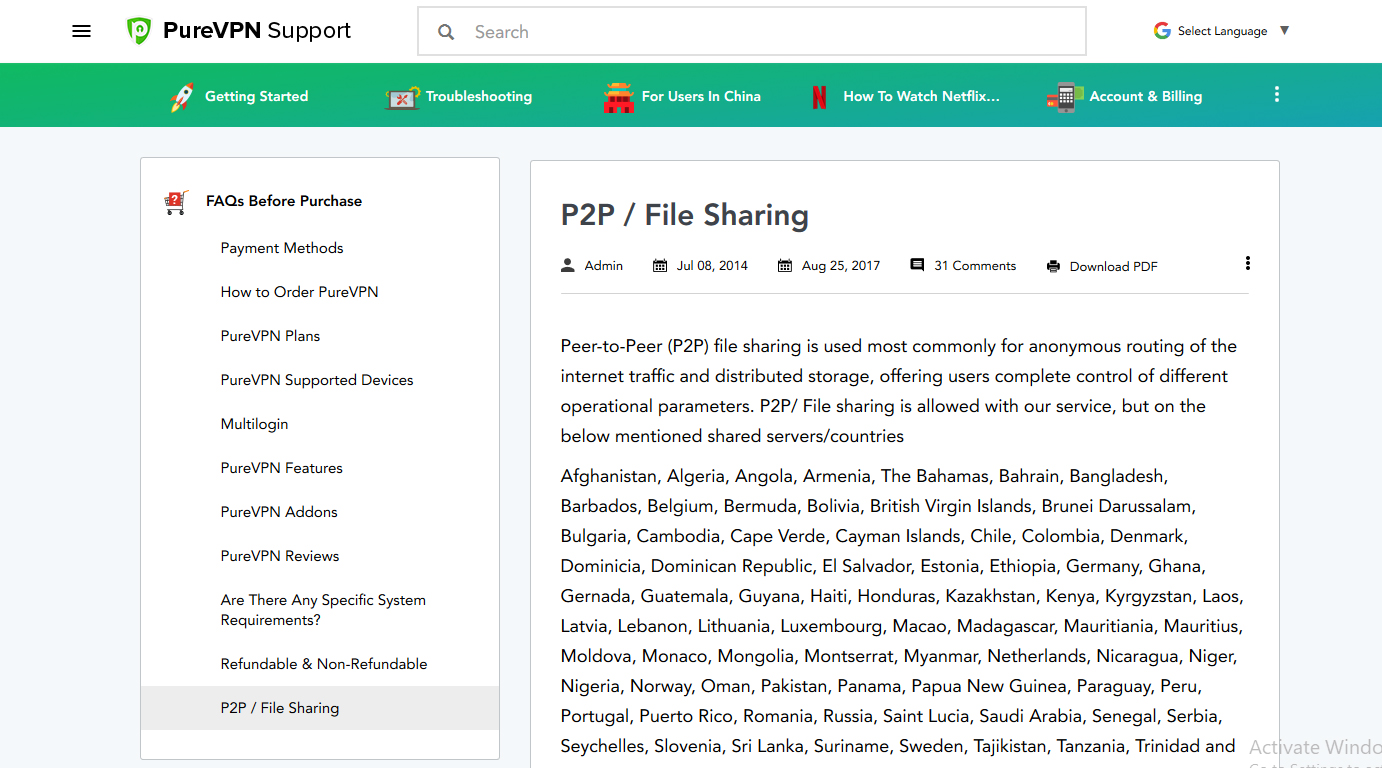This screenshot has height=768, width=1382.
Task: Click the Account & Billing calculator icon
Action: (1065, 97)
